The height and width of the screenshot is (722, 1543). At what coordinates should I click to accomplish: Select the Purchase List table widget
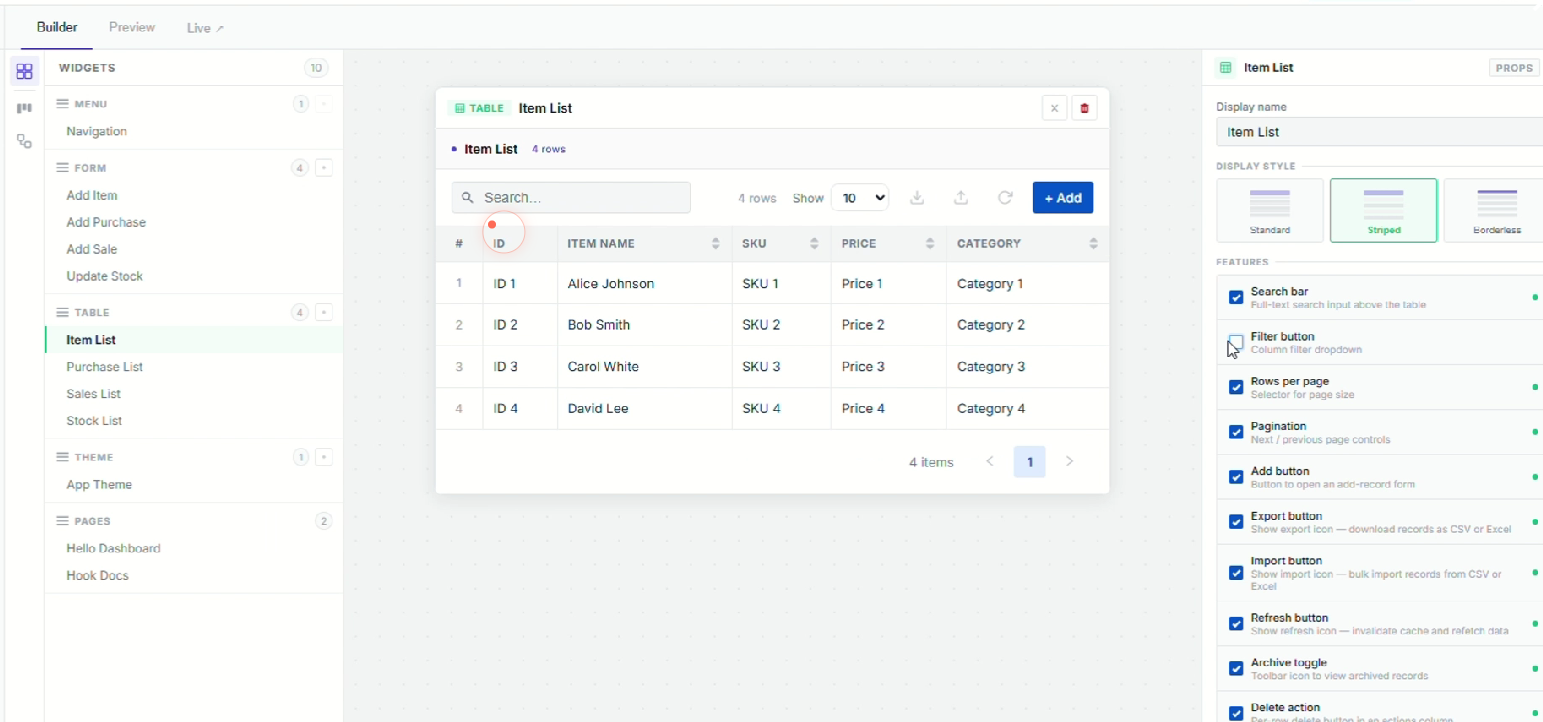click(x=105, y=367)
